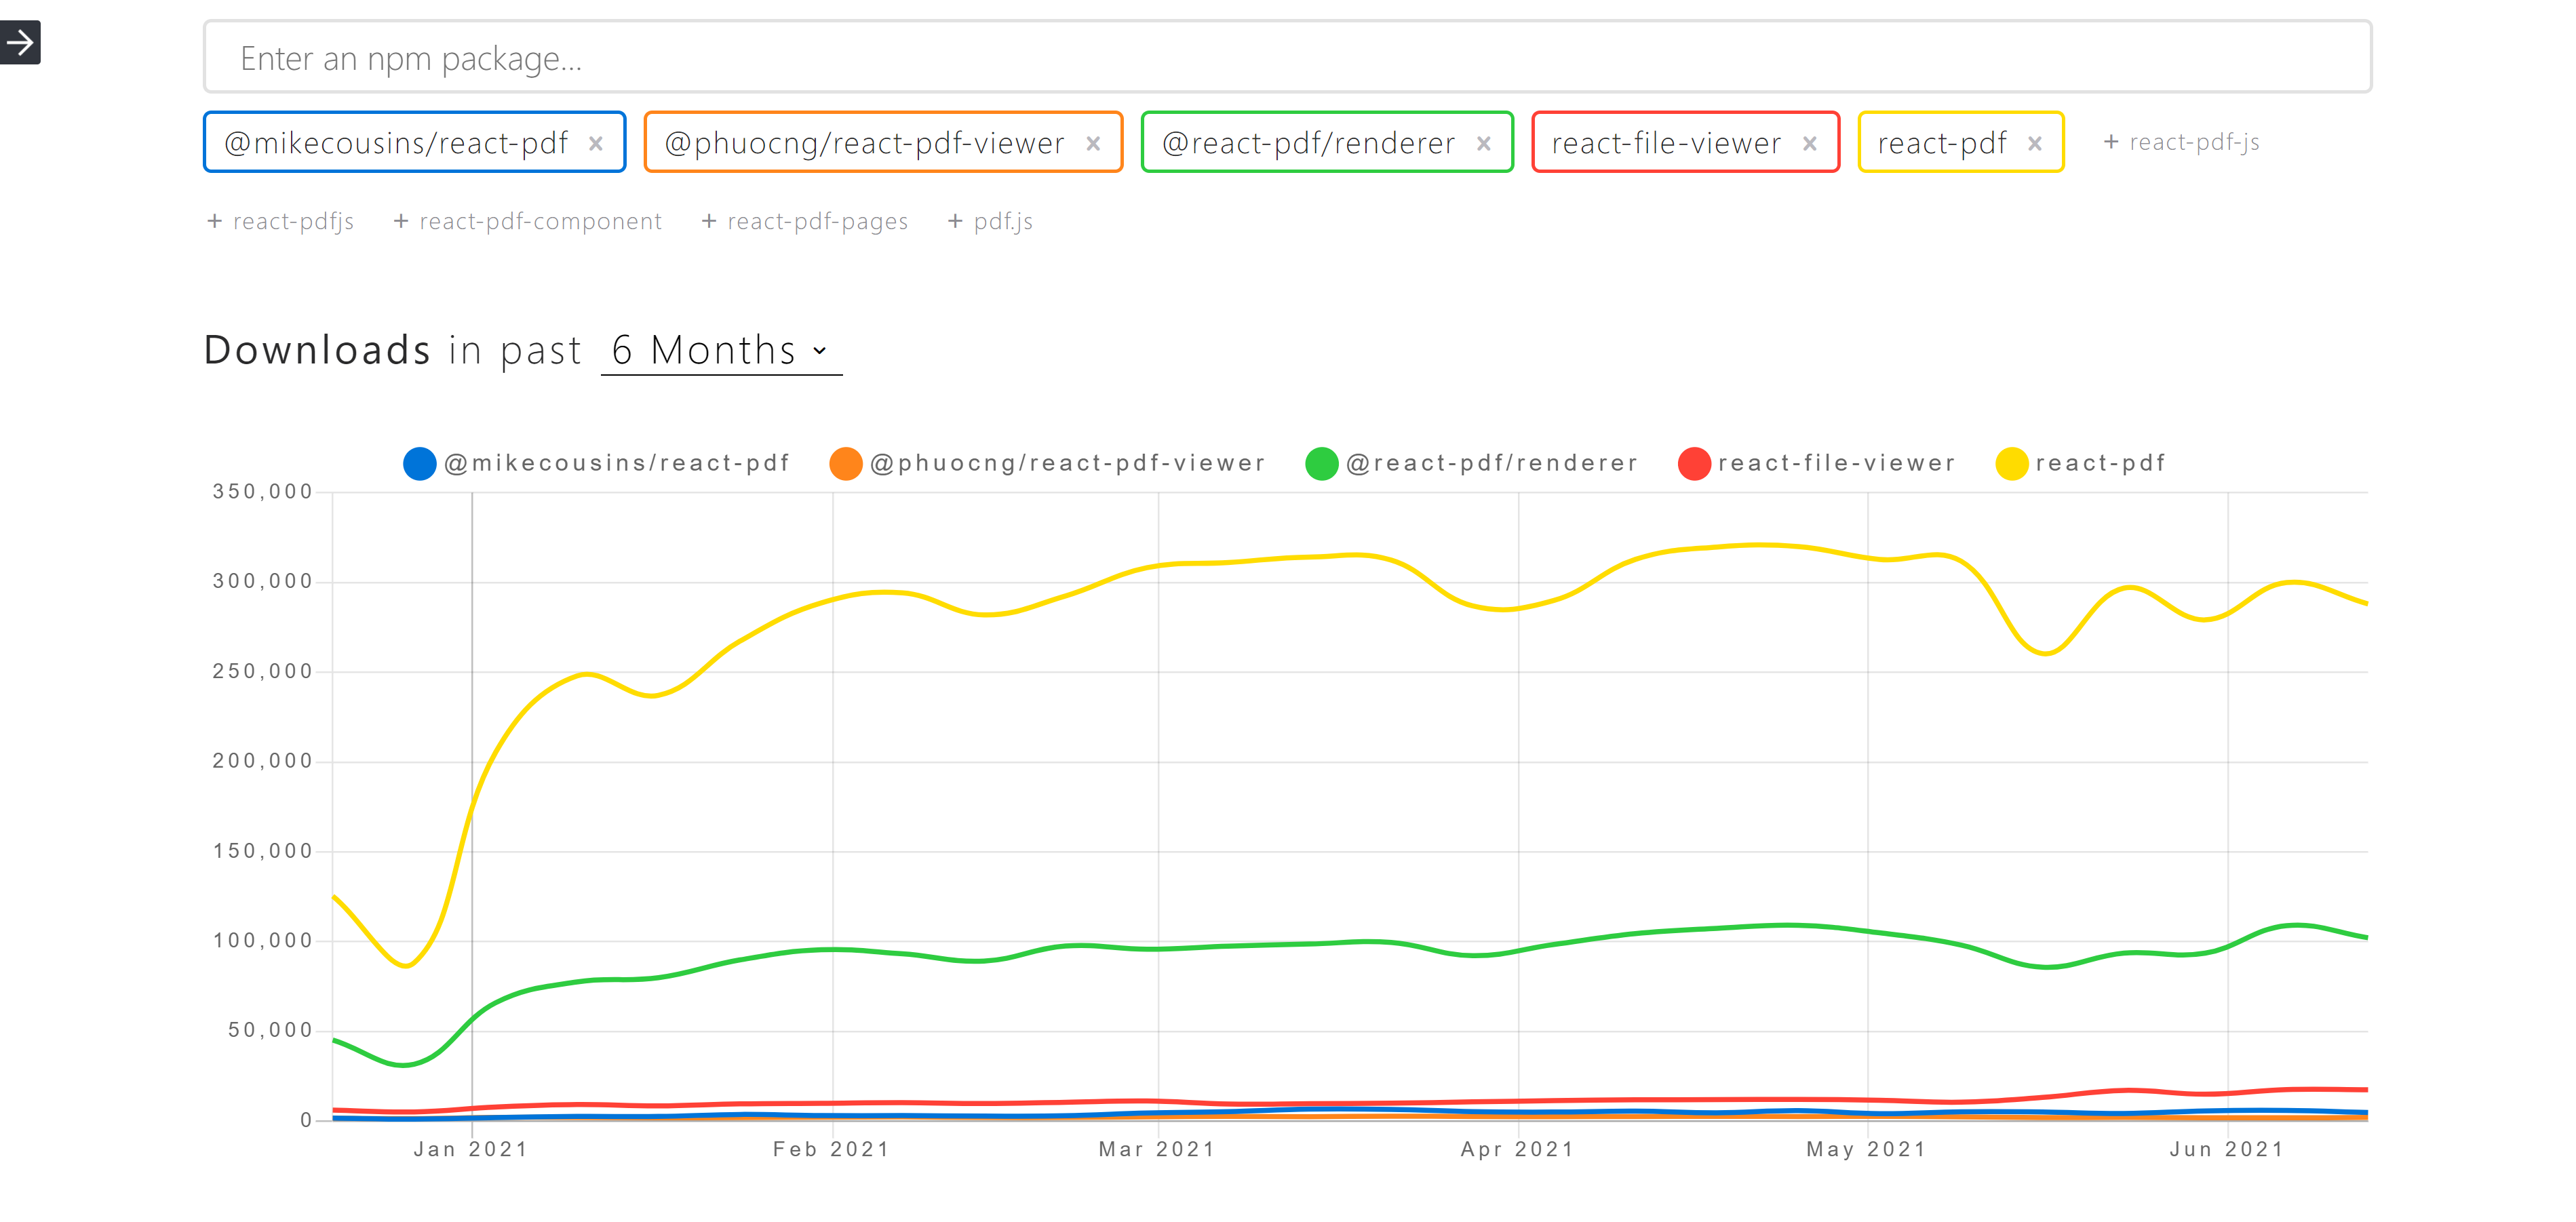Click the @phuocng/react-pdf-viewer legend label
2576x1222 pixels.
[x=1067, y=463]
